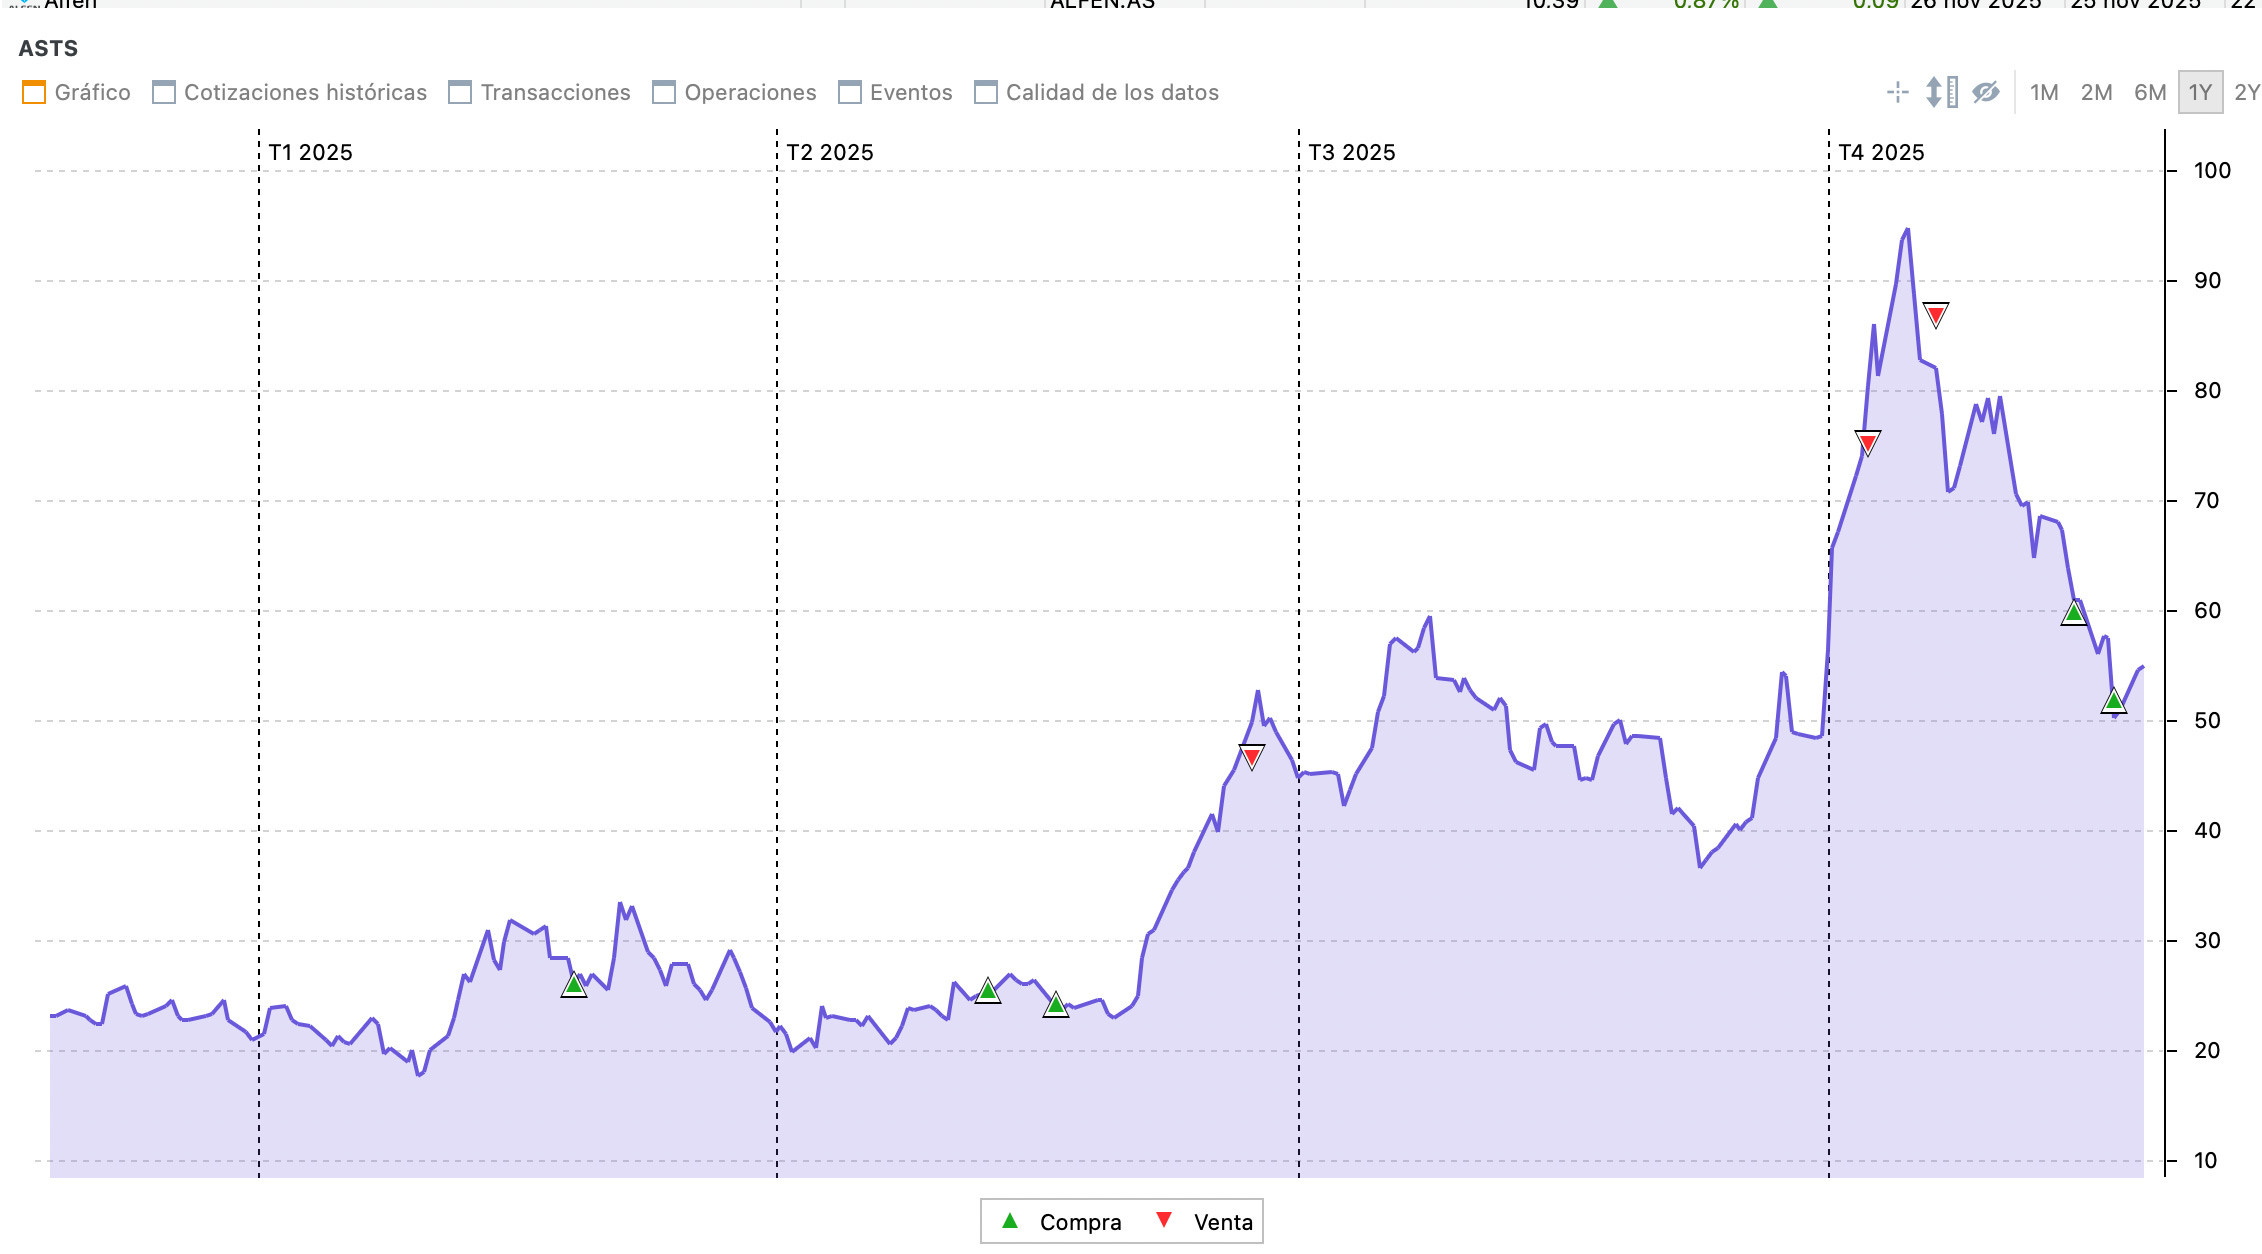The image size is (2262, 1254).
Task: Click the highest red Venta marker
Action: (1936, 315)
